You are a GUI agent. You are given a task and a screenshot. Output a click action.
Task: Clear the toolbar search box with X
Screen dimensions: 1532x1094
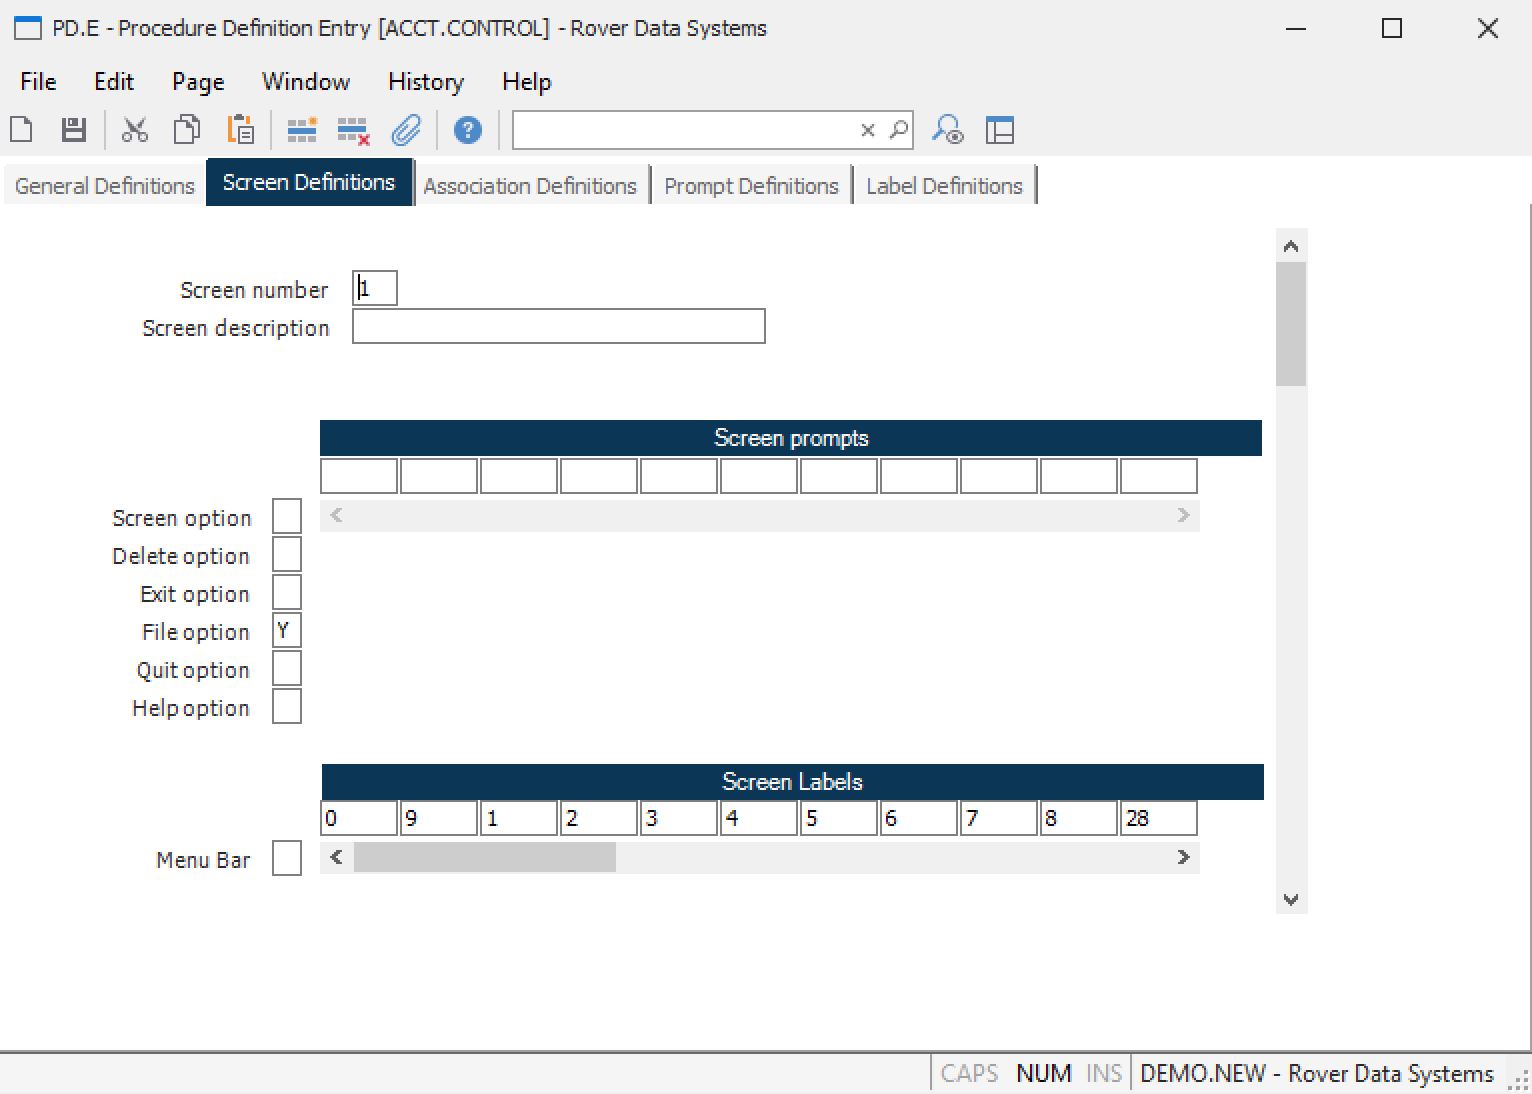pos(868,130)
